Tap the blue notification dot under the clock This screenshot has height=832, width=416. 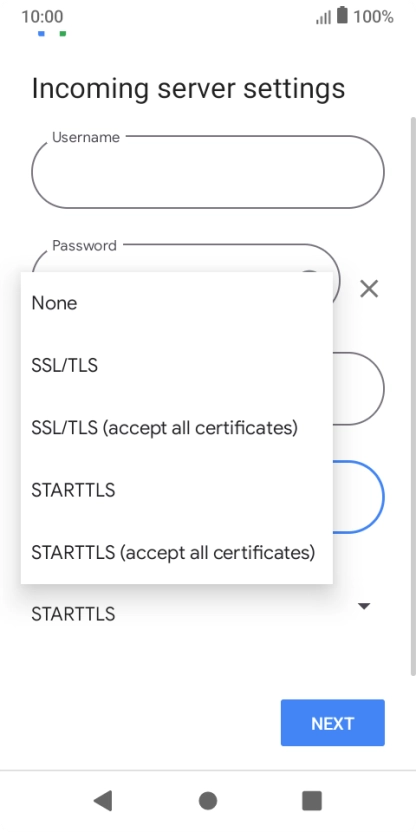point(41,34)
